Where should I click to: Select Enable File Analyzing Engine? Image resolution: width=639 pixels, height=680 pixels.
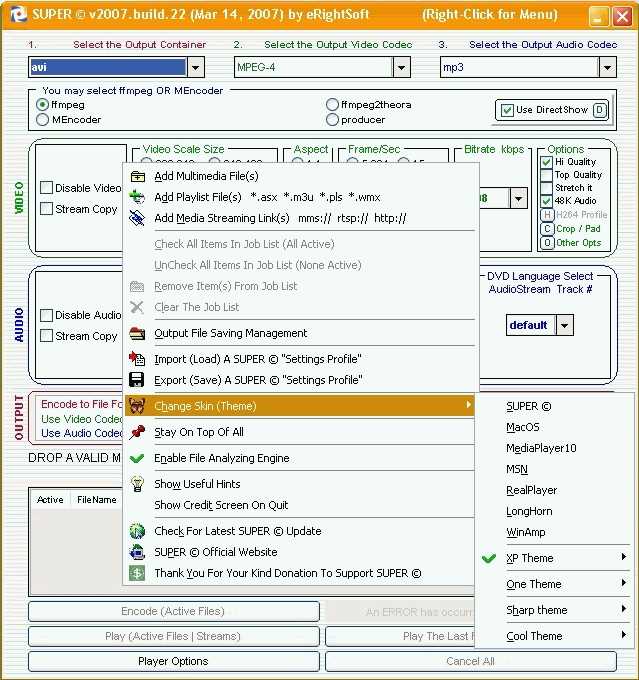[x=221, y=458]
